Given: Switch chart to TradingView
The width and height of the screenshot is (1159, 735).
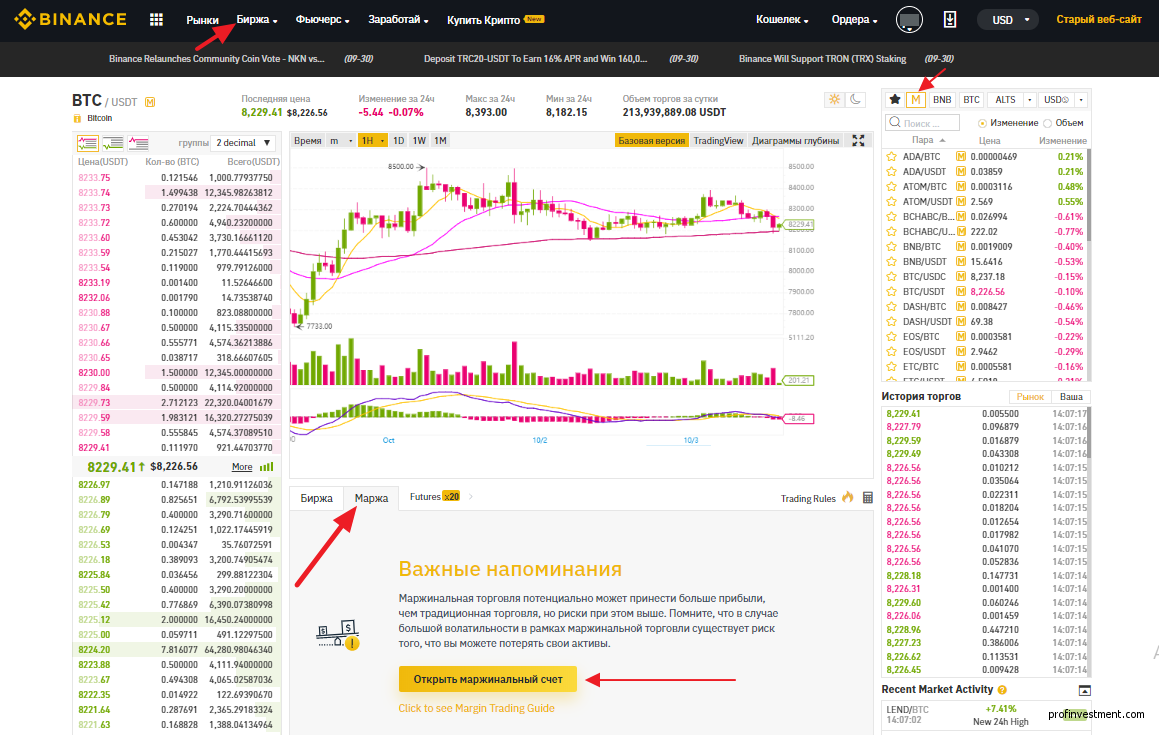Looking at the screenshot, I should click(718, 140).
